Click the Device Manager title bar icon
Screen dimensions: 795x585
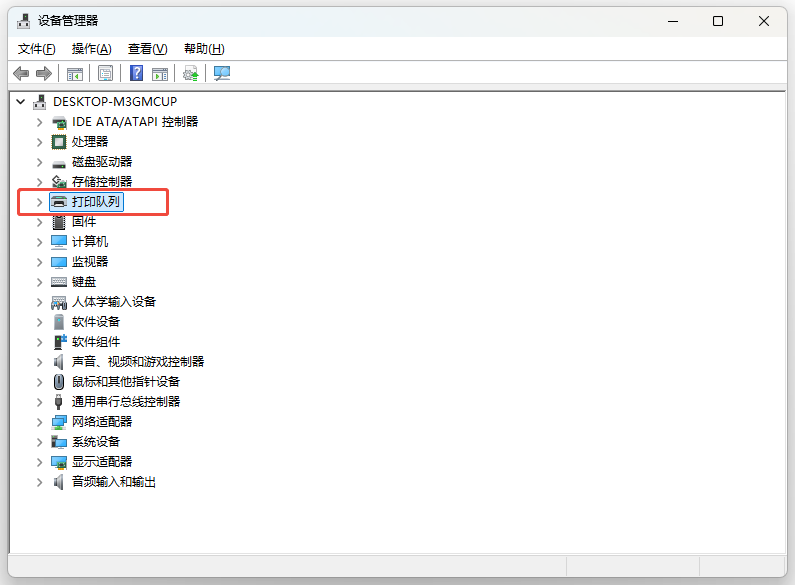(23, 21)
